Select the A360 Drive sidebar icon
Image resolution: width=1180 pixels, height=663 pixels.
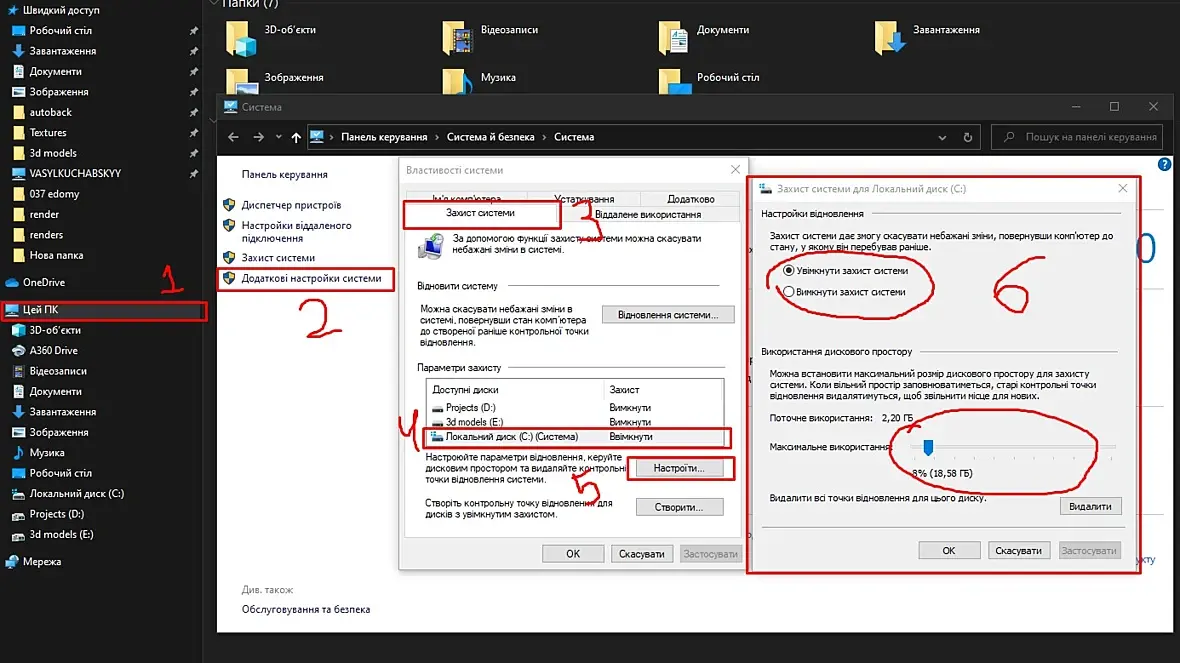19,351
